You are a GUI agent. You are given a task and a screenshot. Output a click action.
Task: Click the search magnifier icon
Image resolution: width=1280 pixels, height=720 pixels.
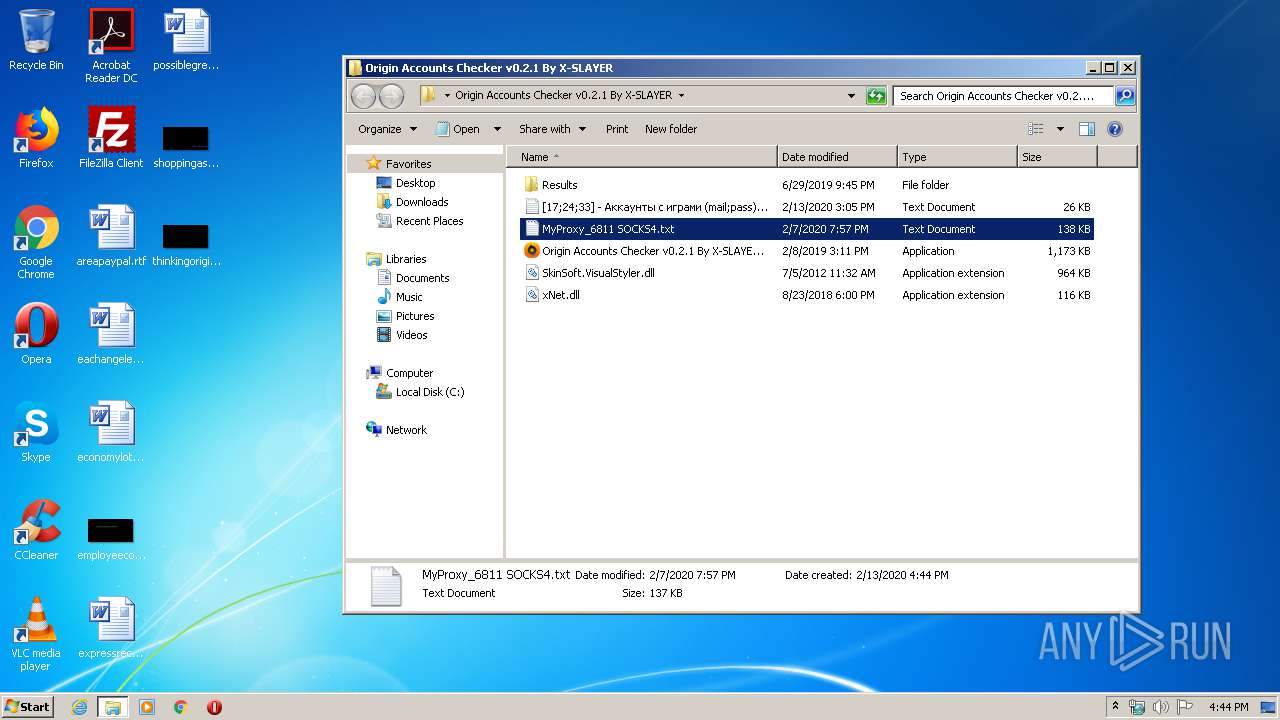point(1125,96)
